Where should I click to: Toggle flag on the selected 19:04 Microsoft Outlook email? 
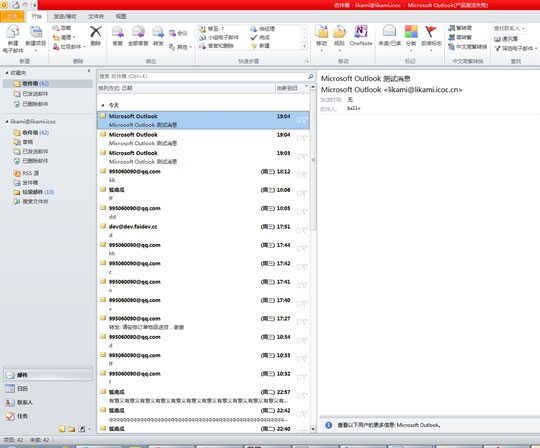[304, 120]
